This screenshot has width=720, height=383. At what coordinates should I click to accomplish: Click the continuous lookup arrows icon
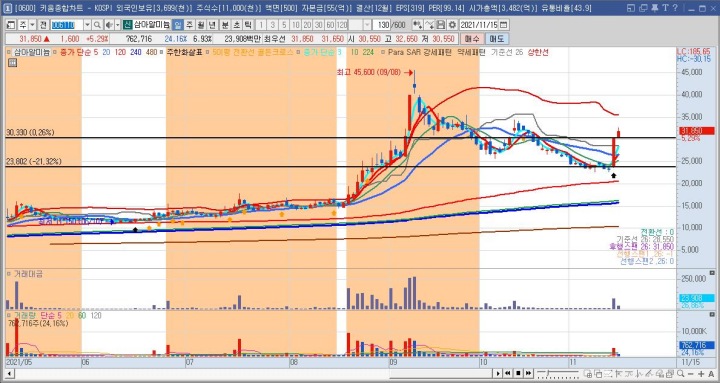tap(417, 25)
